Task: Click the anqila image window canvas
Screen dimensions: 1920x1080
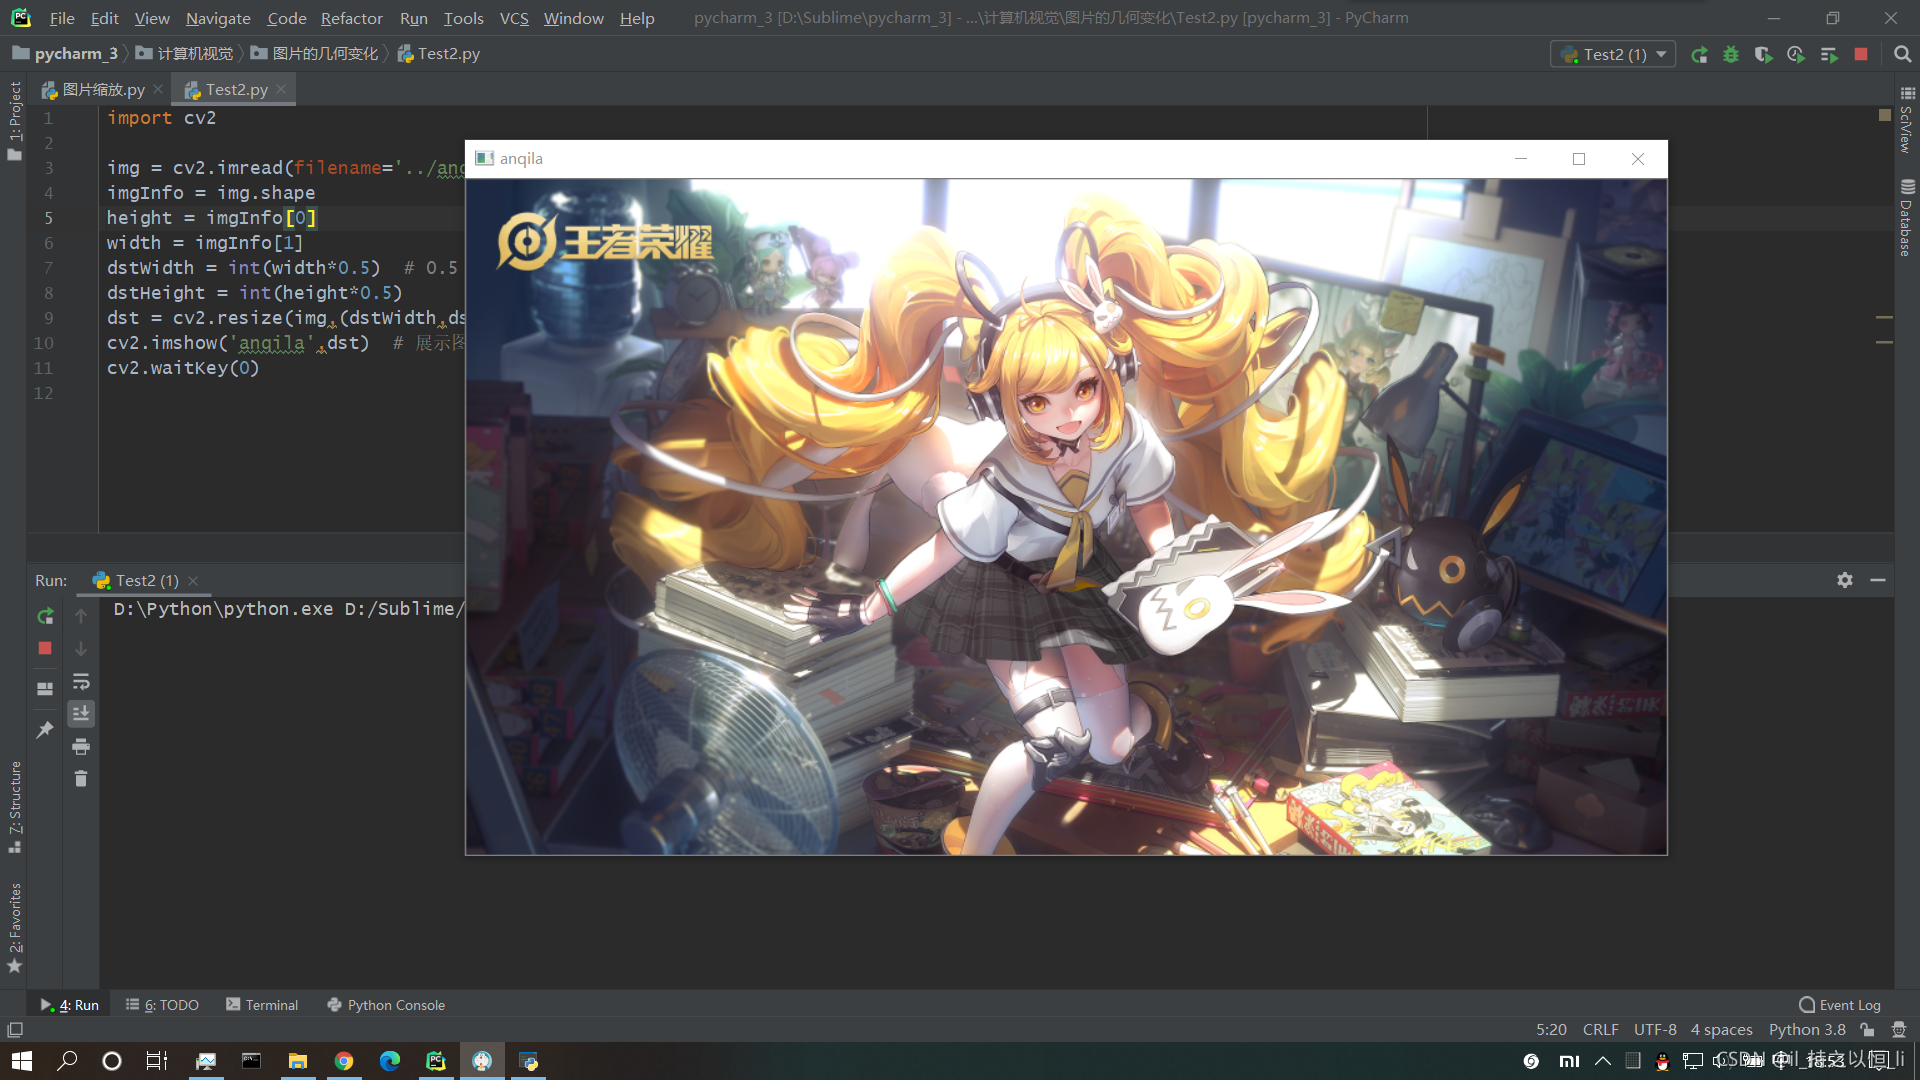Action: [x=1066, y=516]
